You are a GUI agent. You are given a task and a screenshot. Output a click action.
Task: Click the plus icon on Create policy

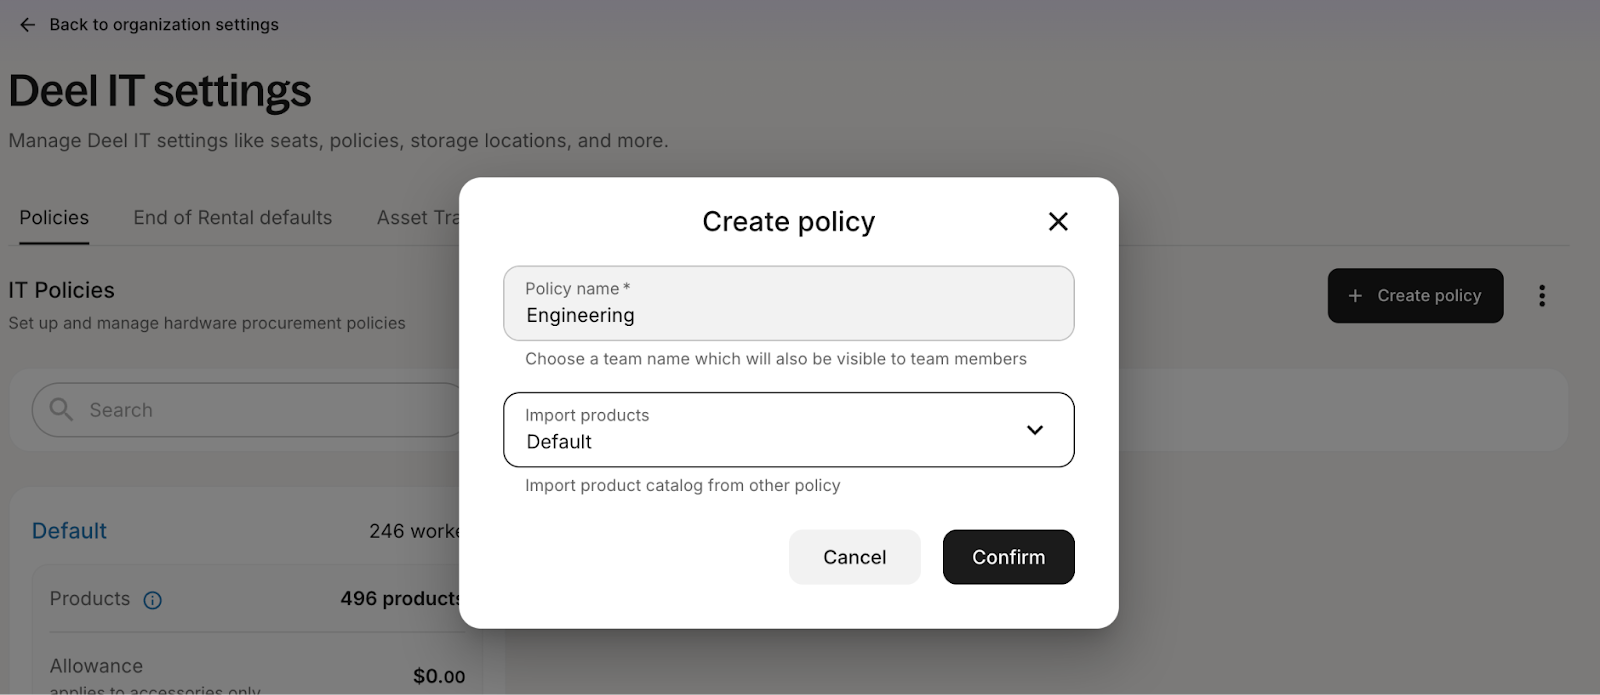coord(1355,295)
